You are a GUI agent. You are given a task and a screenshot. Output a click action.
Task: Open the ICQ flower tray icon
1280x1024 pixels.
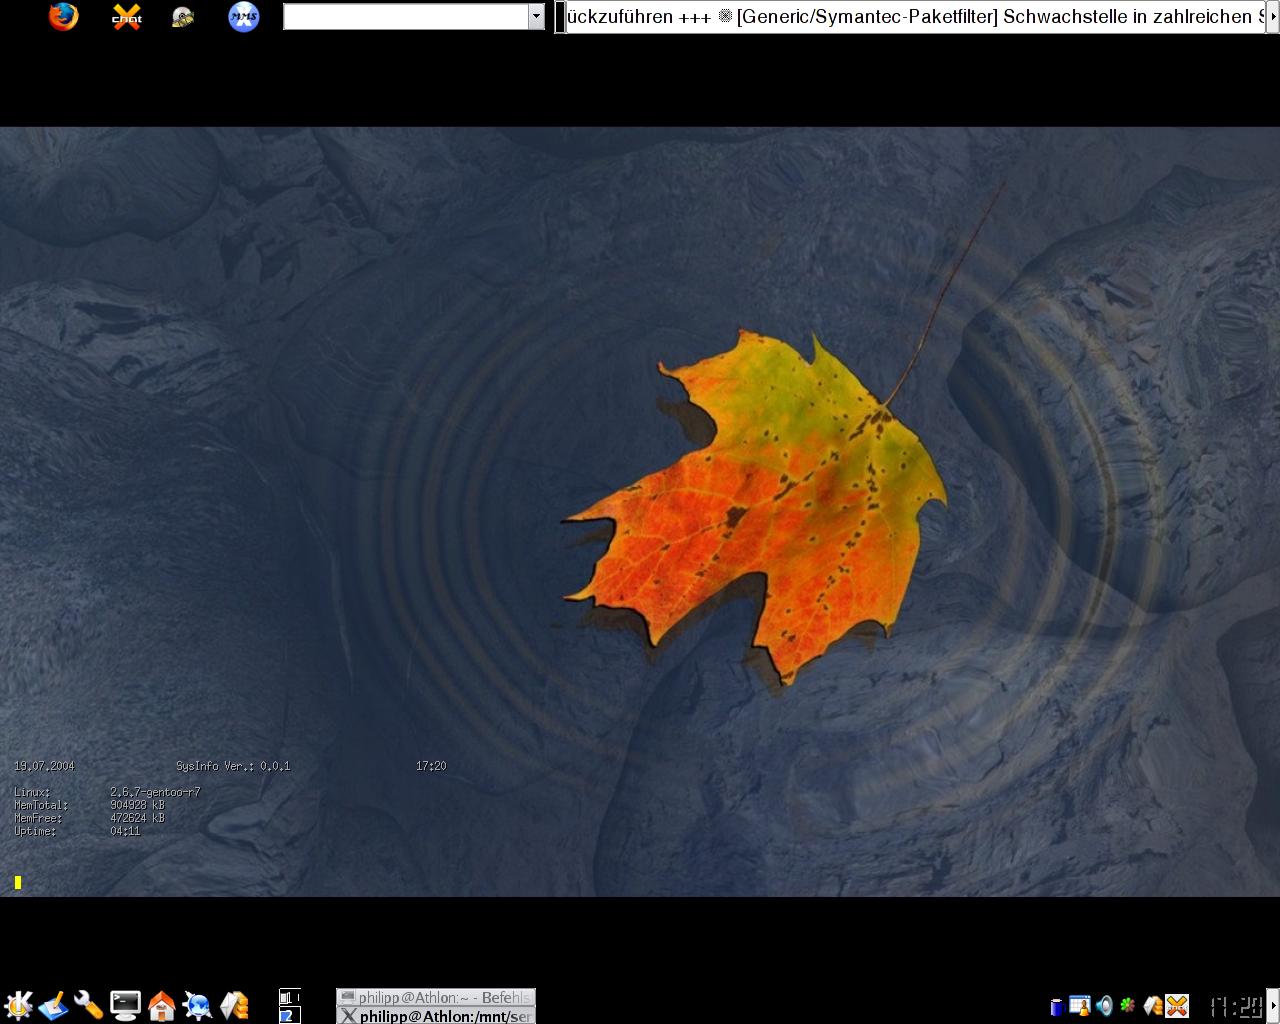1128,1006
